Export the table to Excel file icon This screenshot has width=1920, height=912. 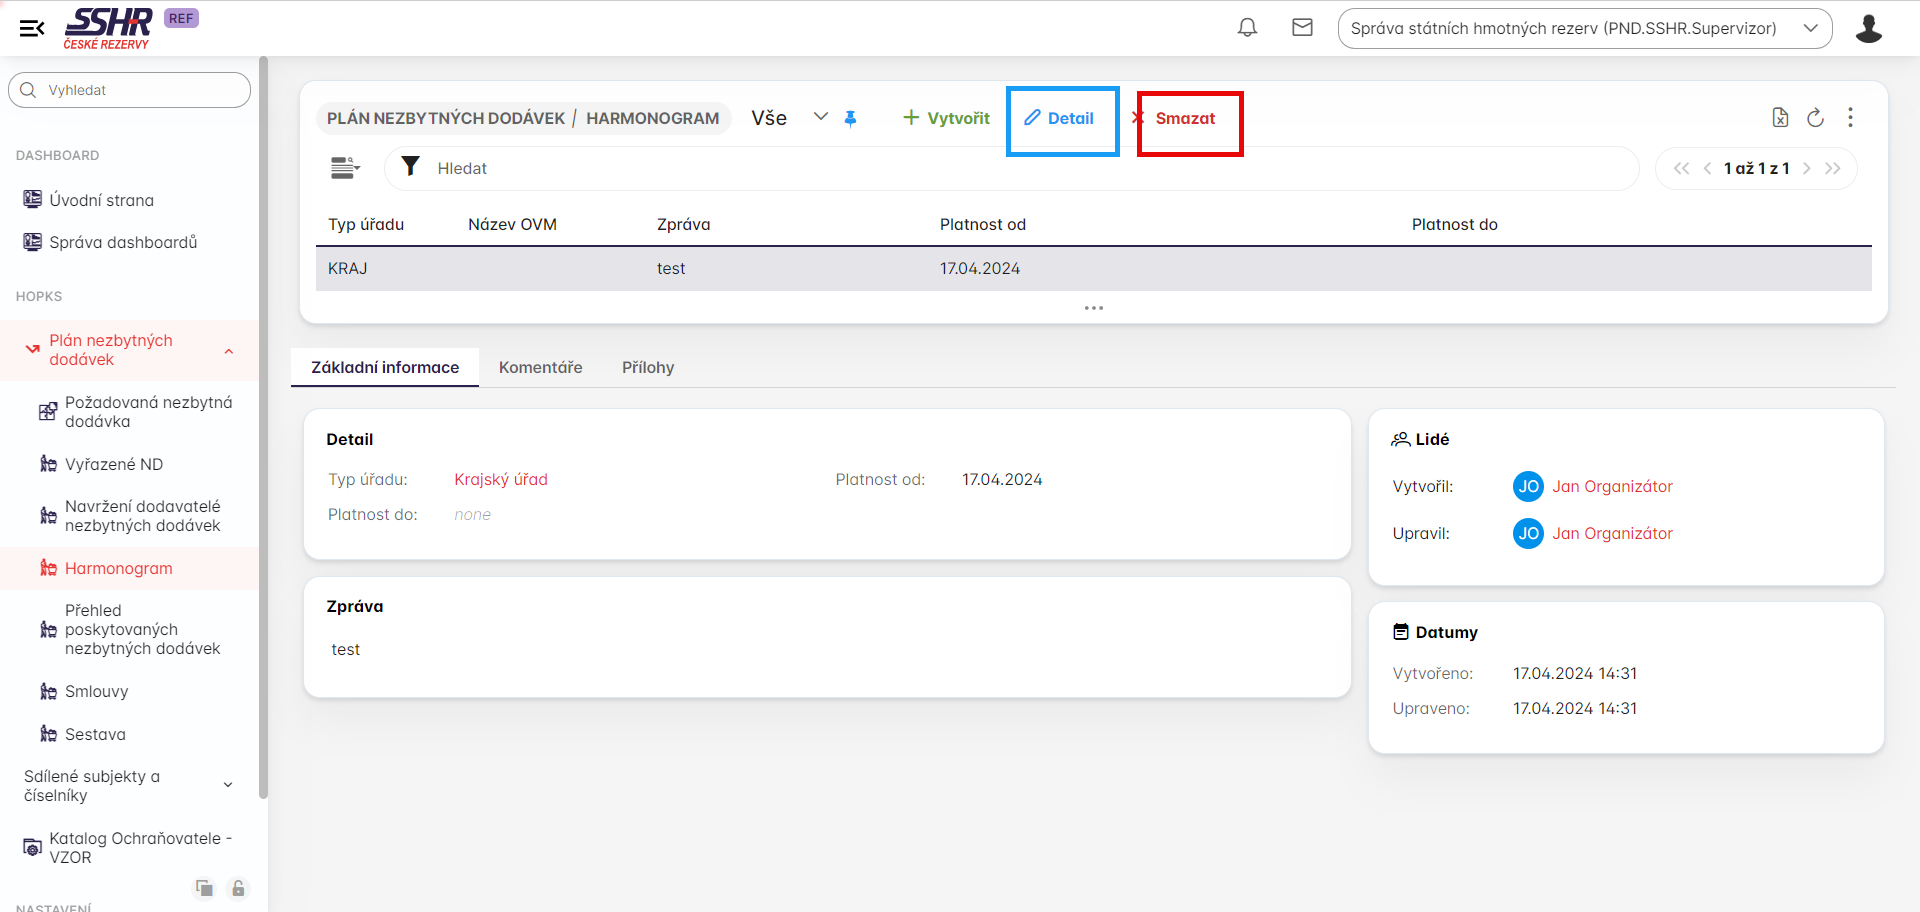point(1780,118)
